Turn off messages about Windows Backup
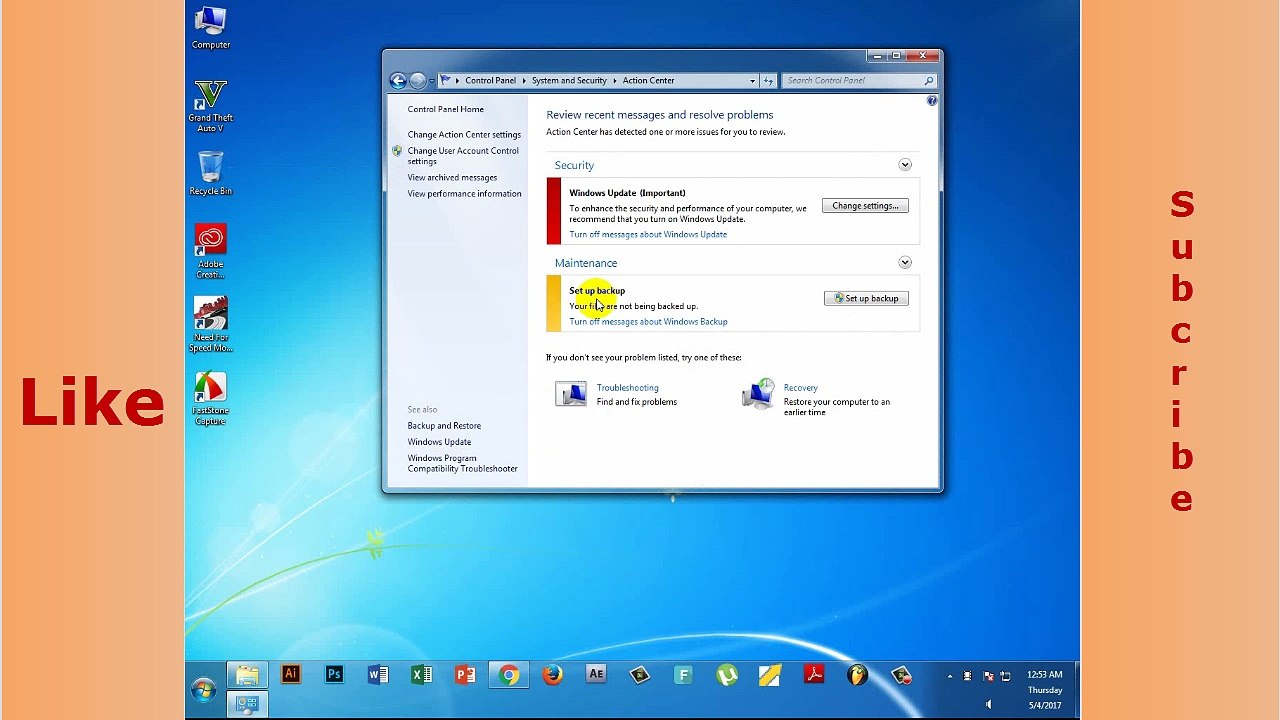 pos(648,322)
